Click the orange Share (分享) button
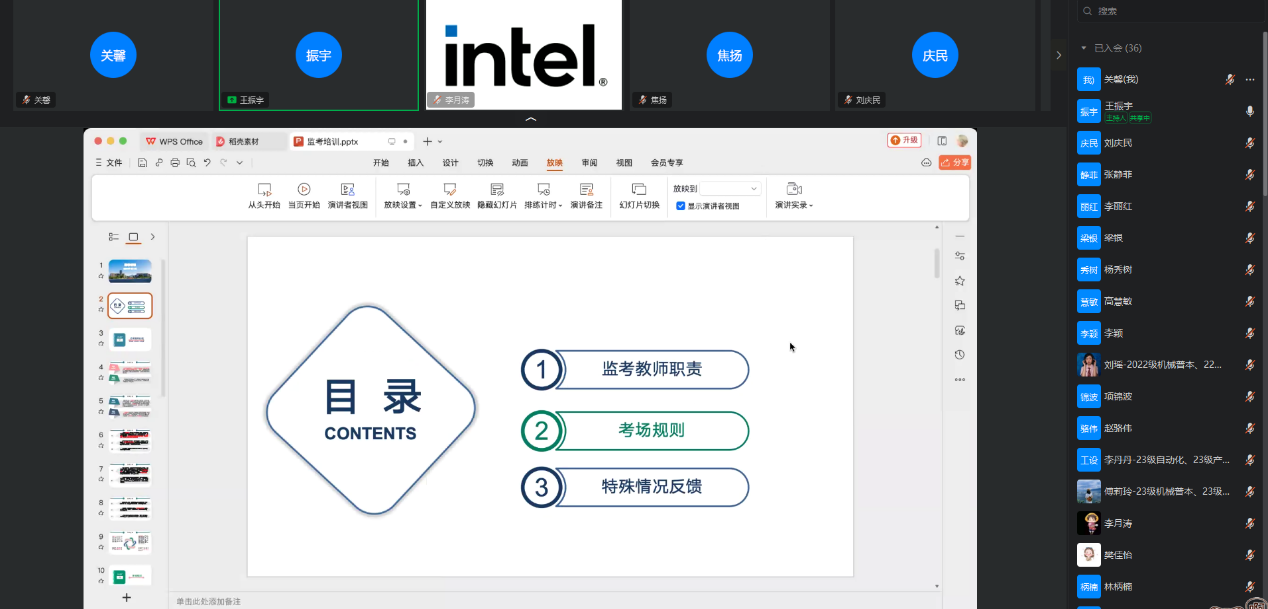The height and width of the screenshot is (609, 1268). (955, 162)
